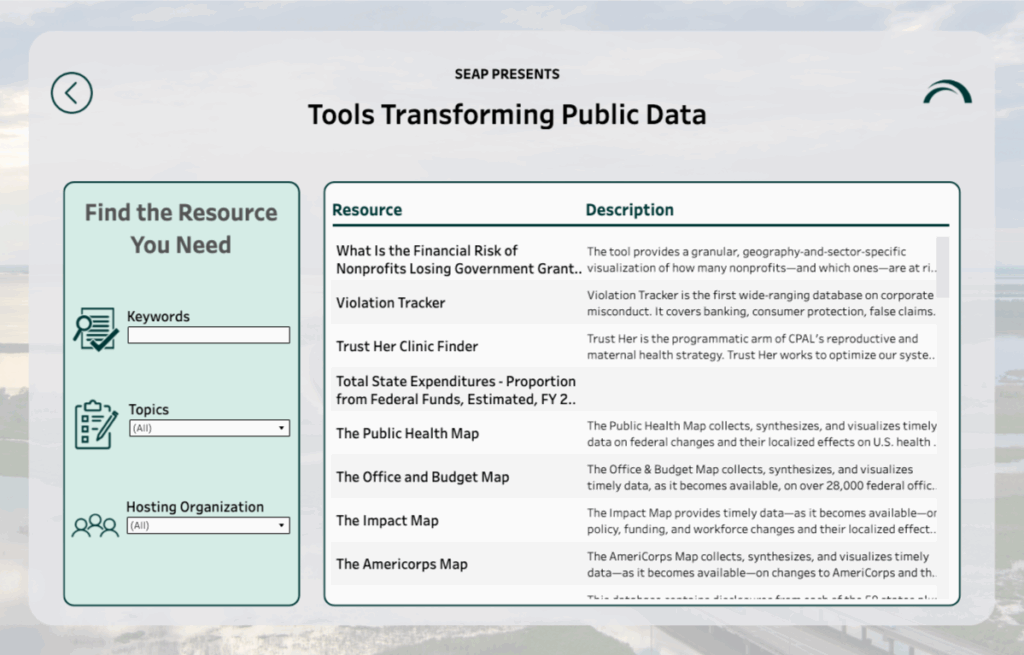
Task: Click the Resource column header
Action: (x=367, y=210)
